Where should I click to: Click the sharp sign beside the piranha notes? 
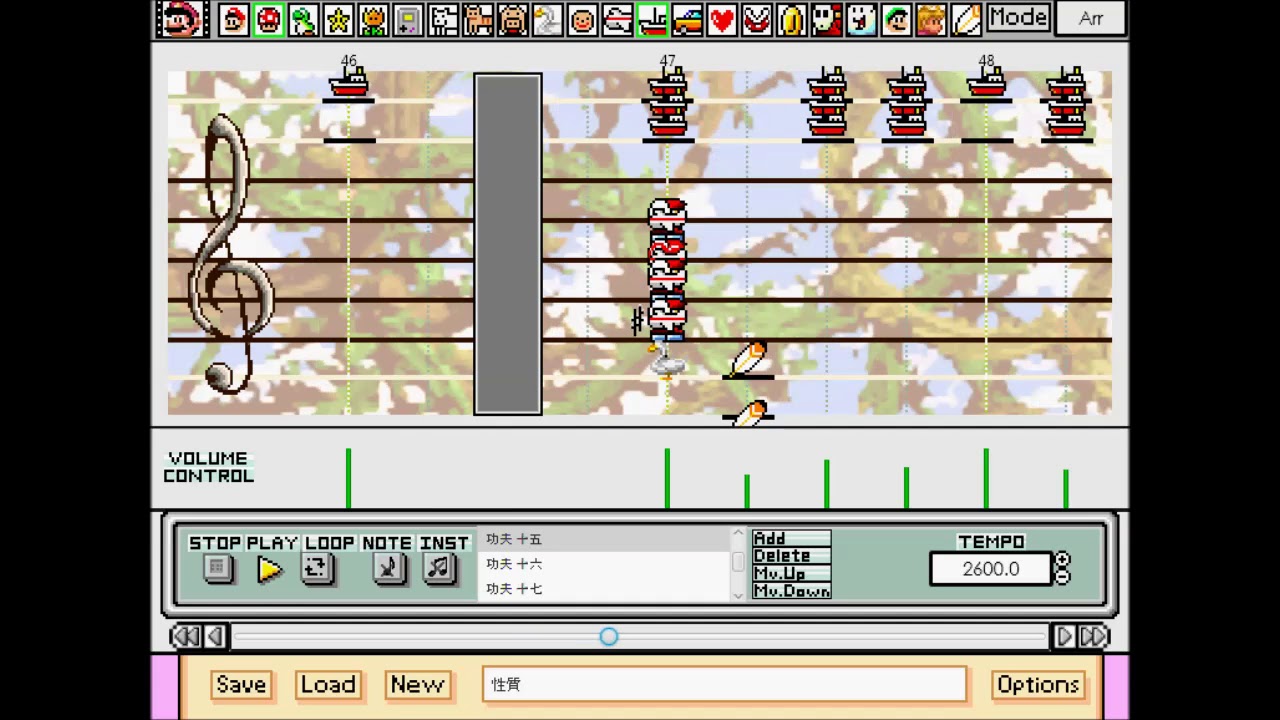coord(637,321)
